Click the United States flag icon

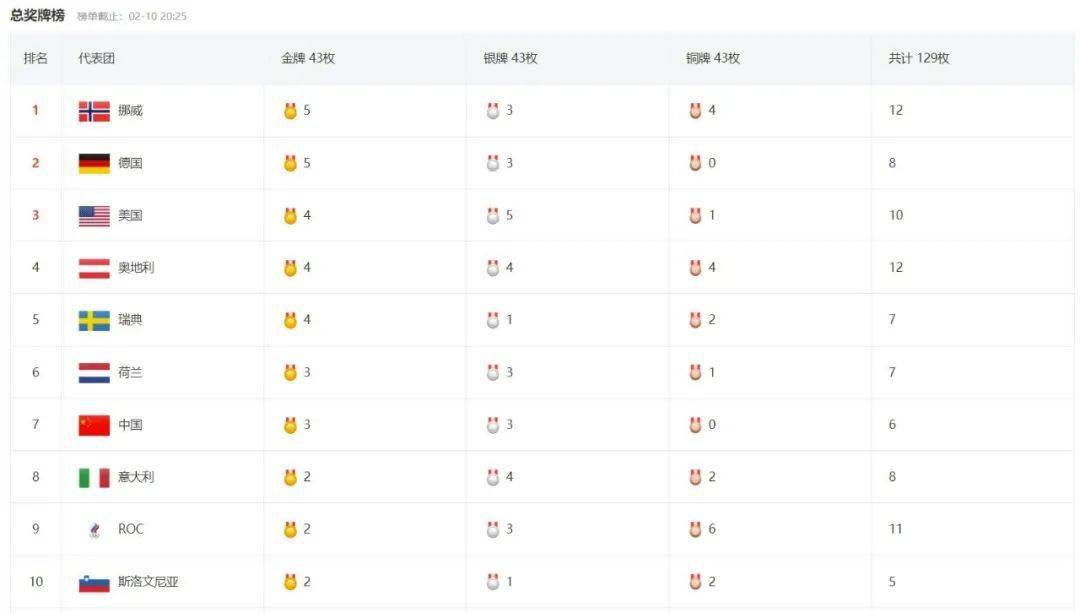(94, 215)
